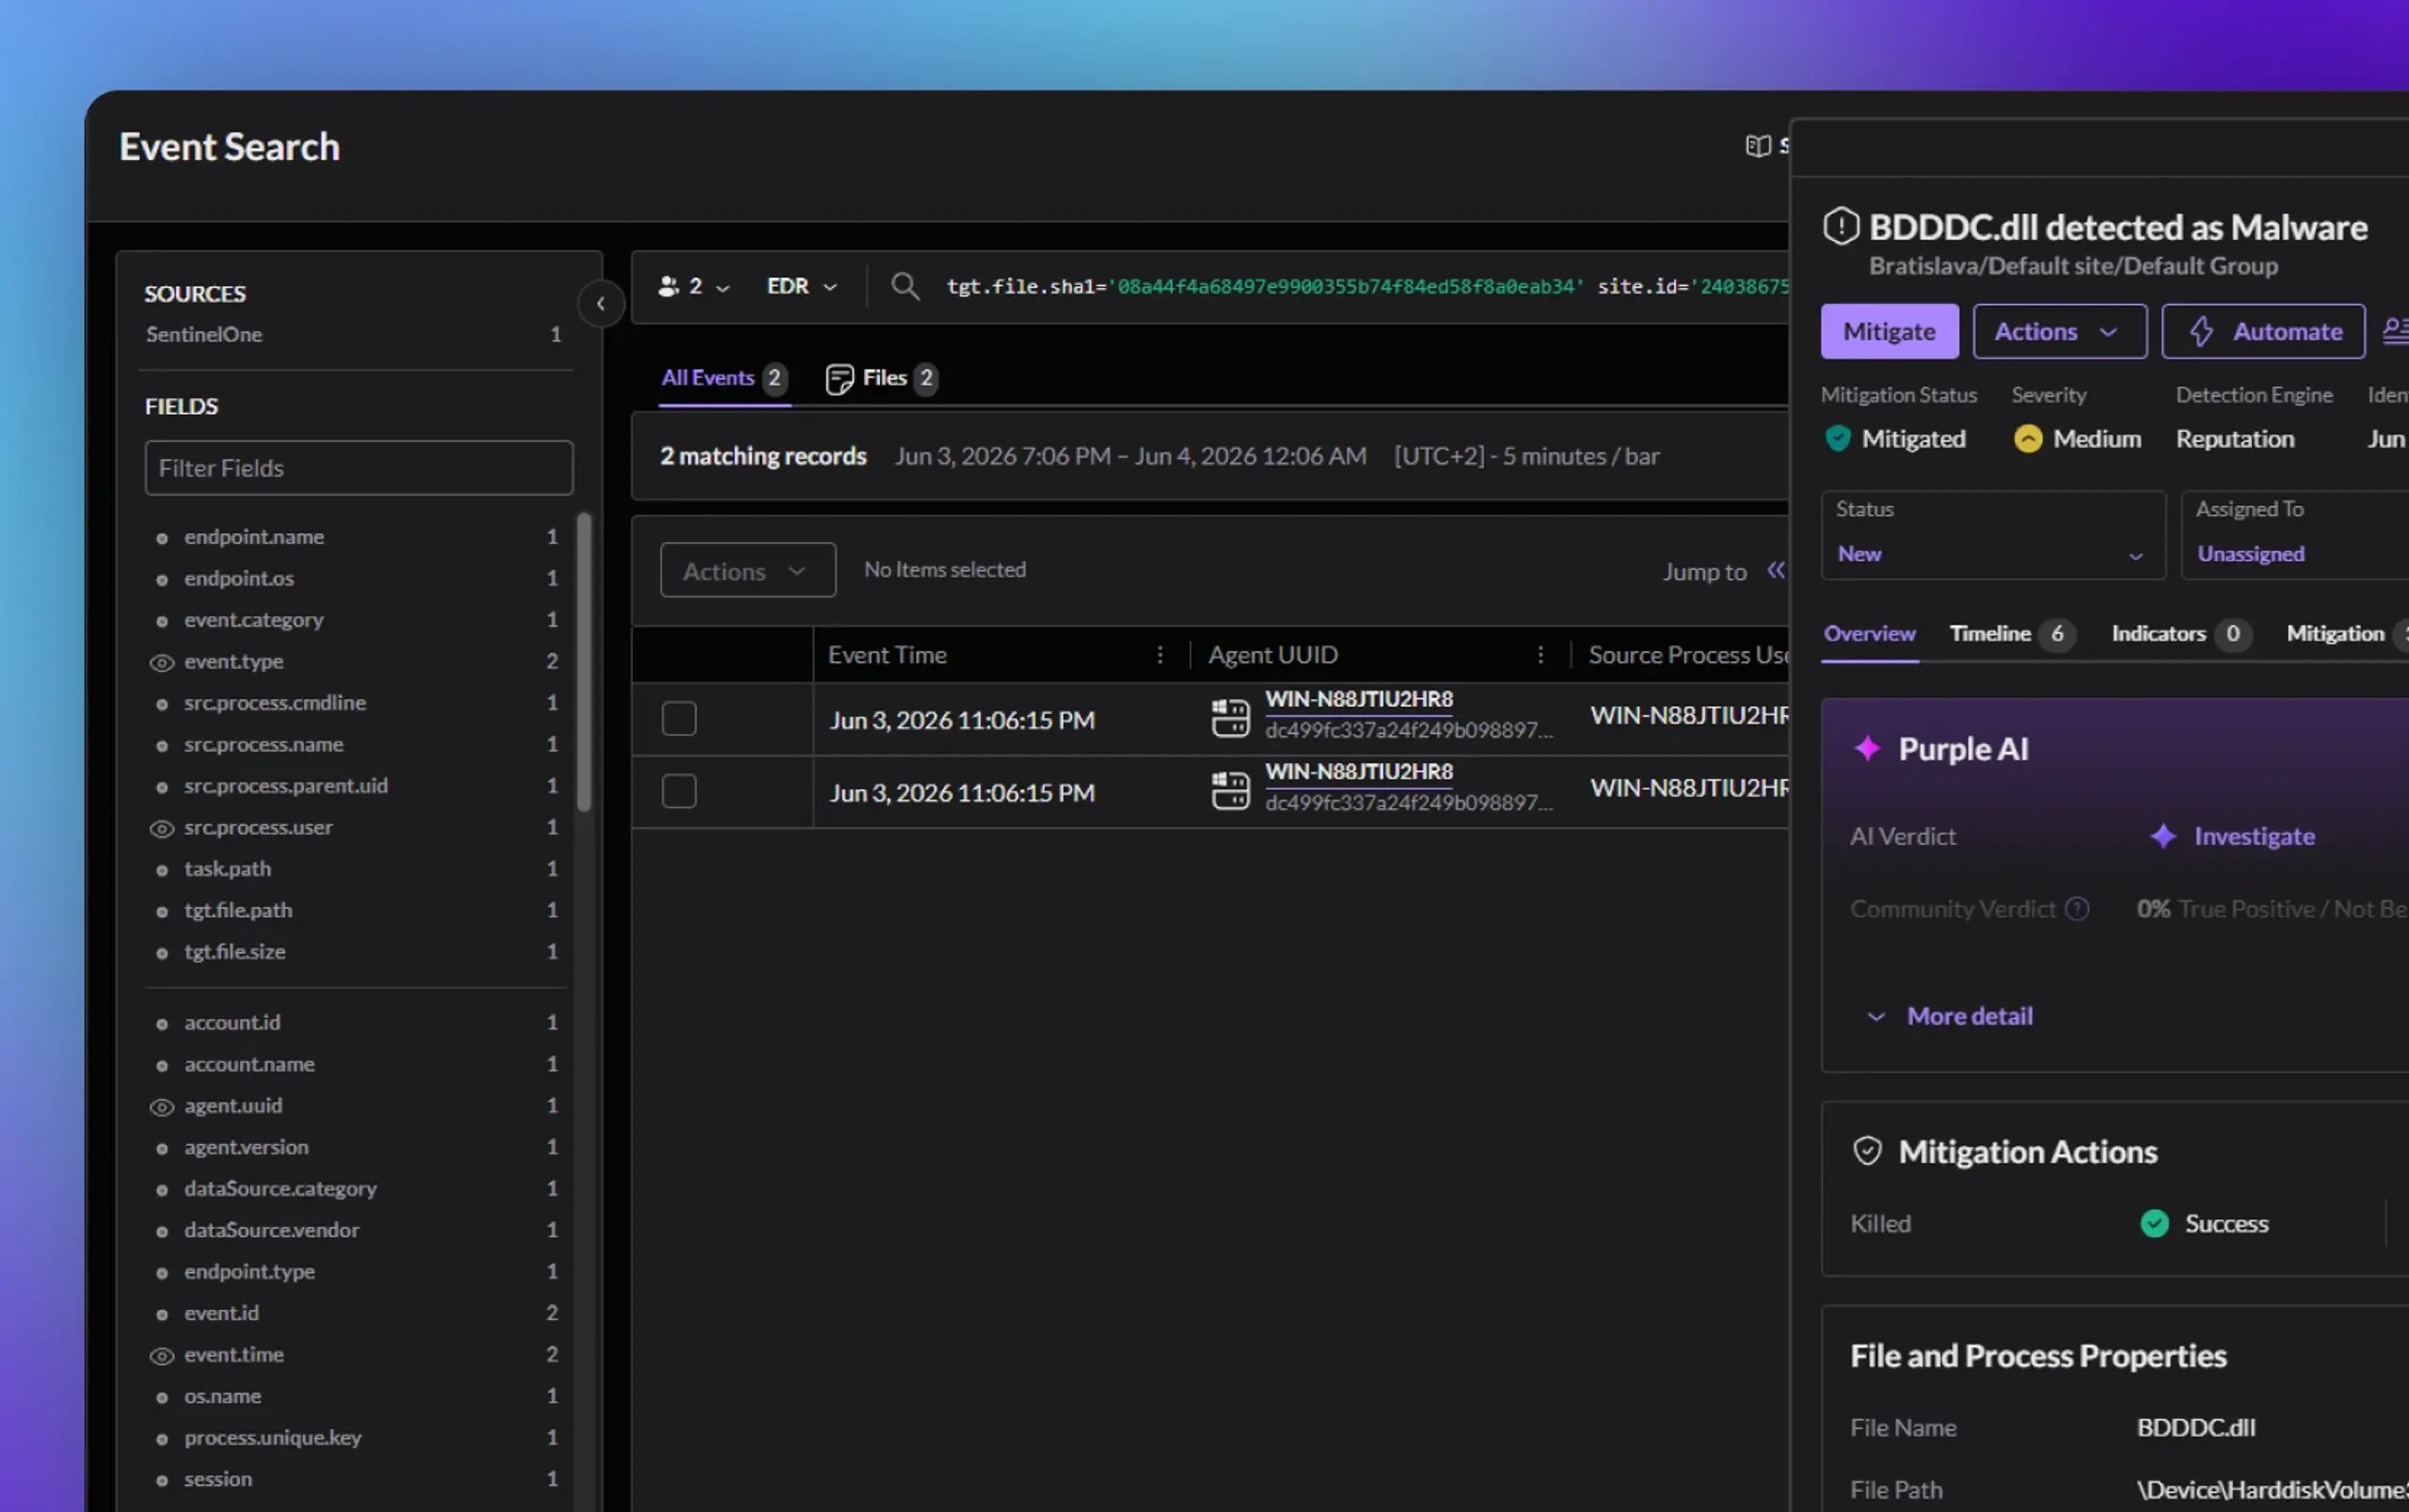Toggle visibility eye for event.type field
Image resolution: width=2409 pixels, height=1512 pixels.
pos(162,662)
